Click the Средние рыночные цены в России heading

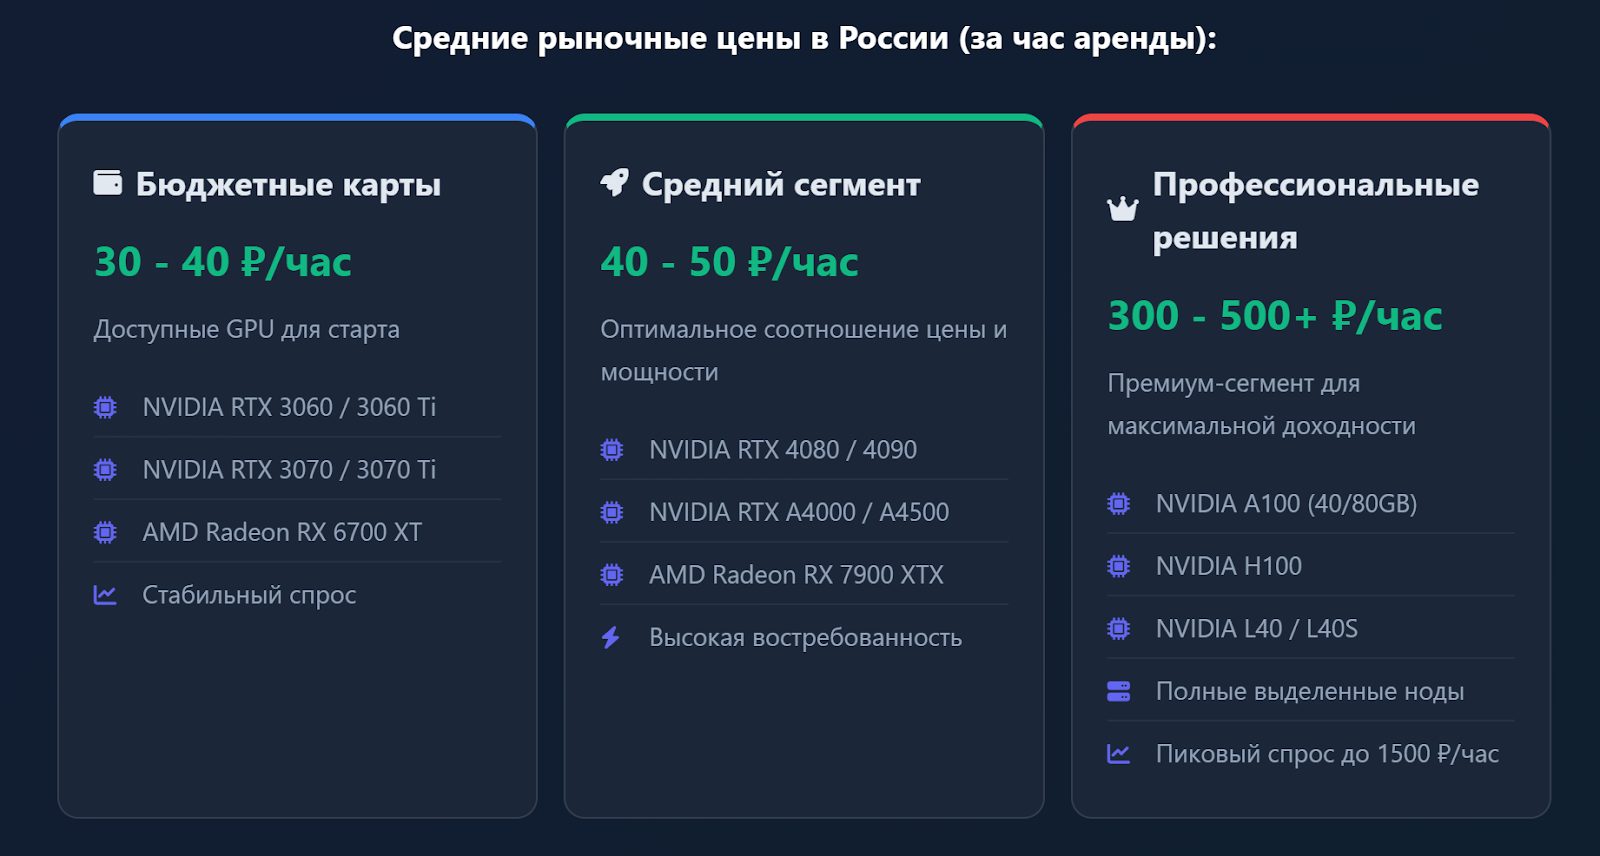click(804, 39)
